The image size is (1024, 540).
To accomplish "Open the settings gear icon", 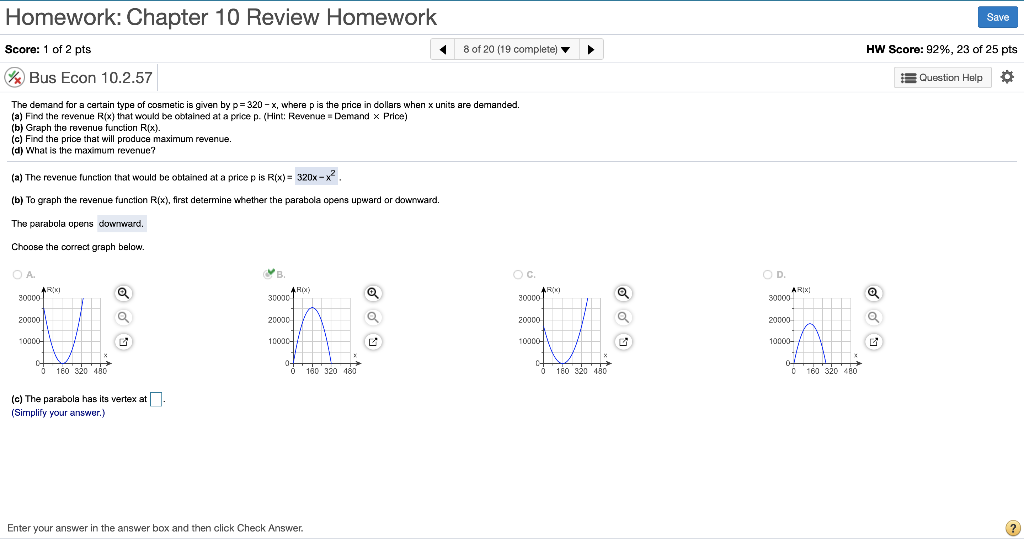I will (1007, 77).
